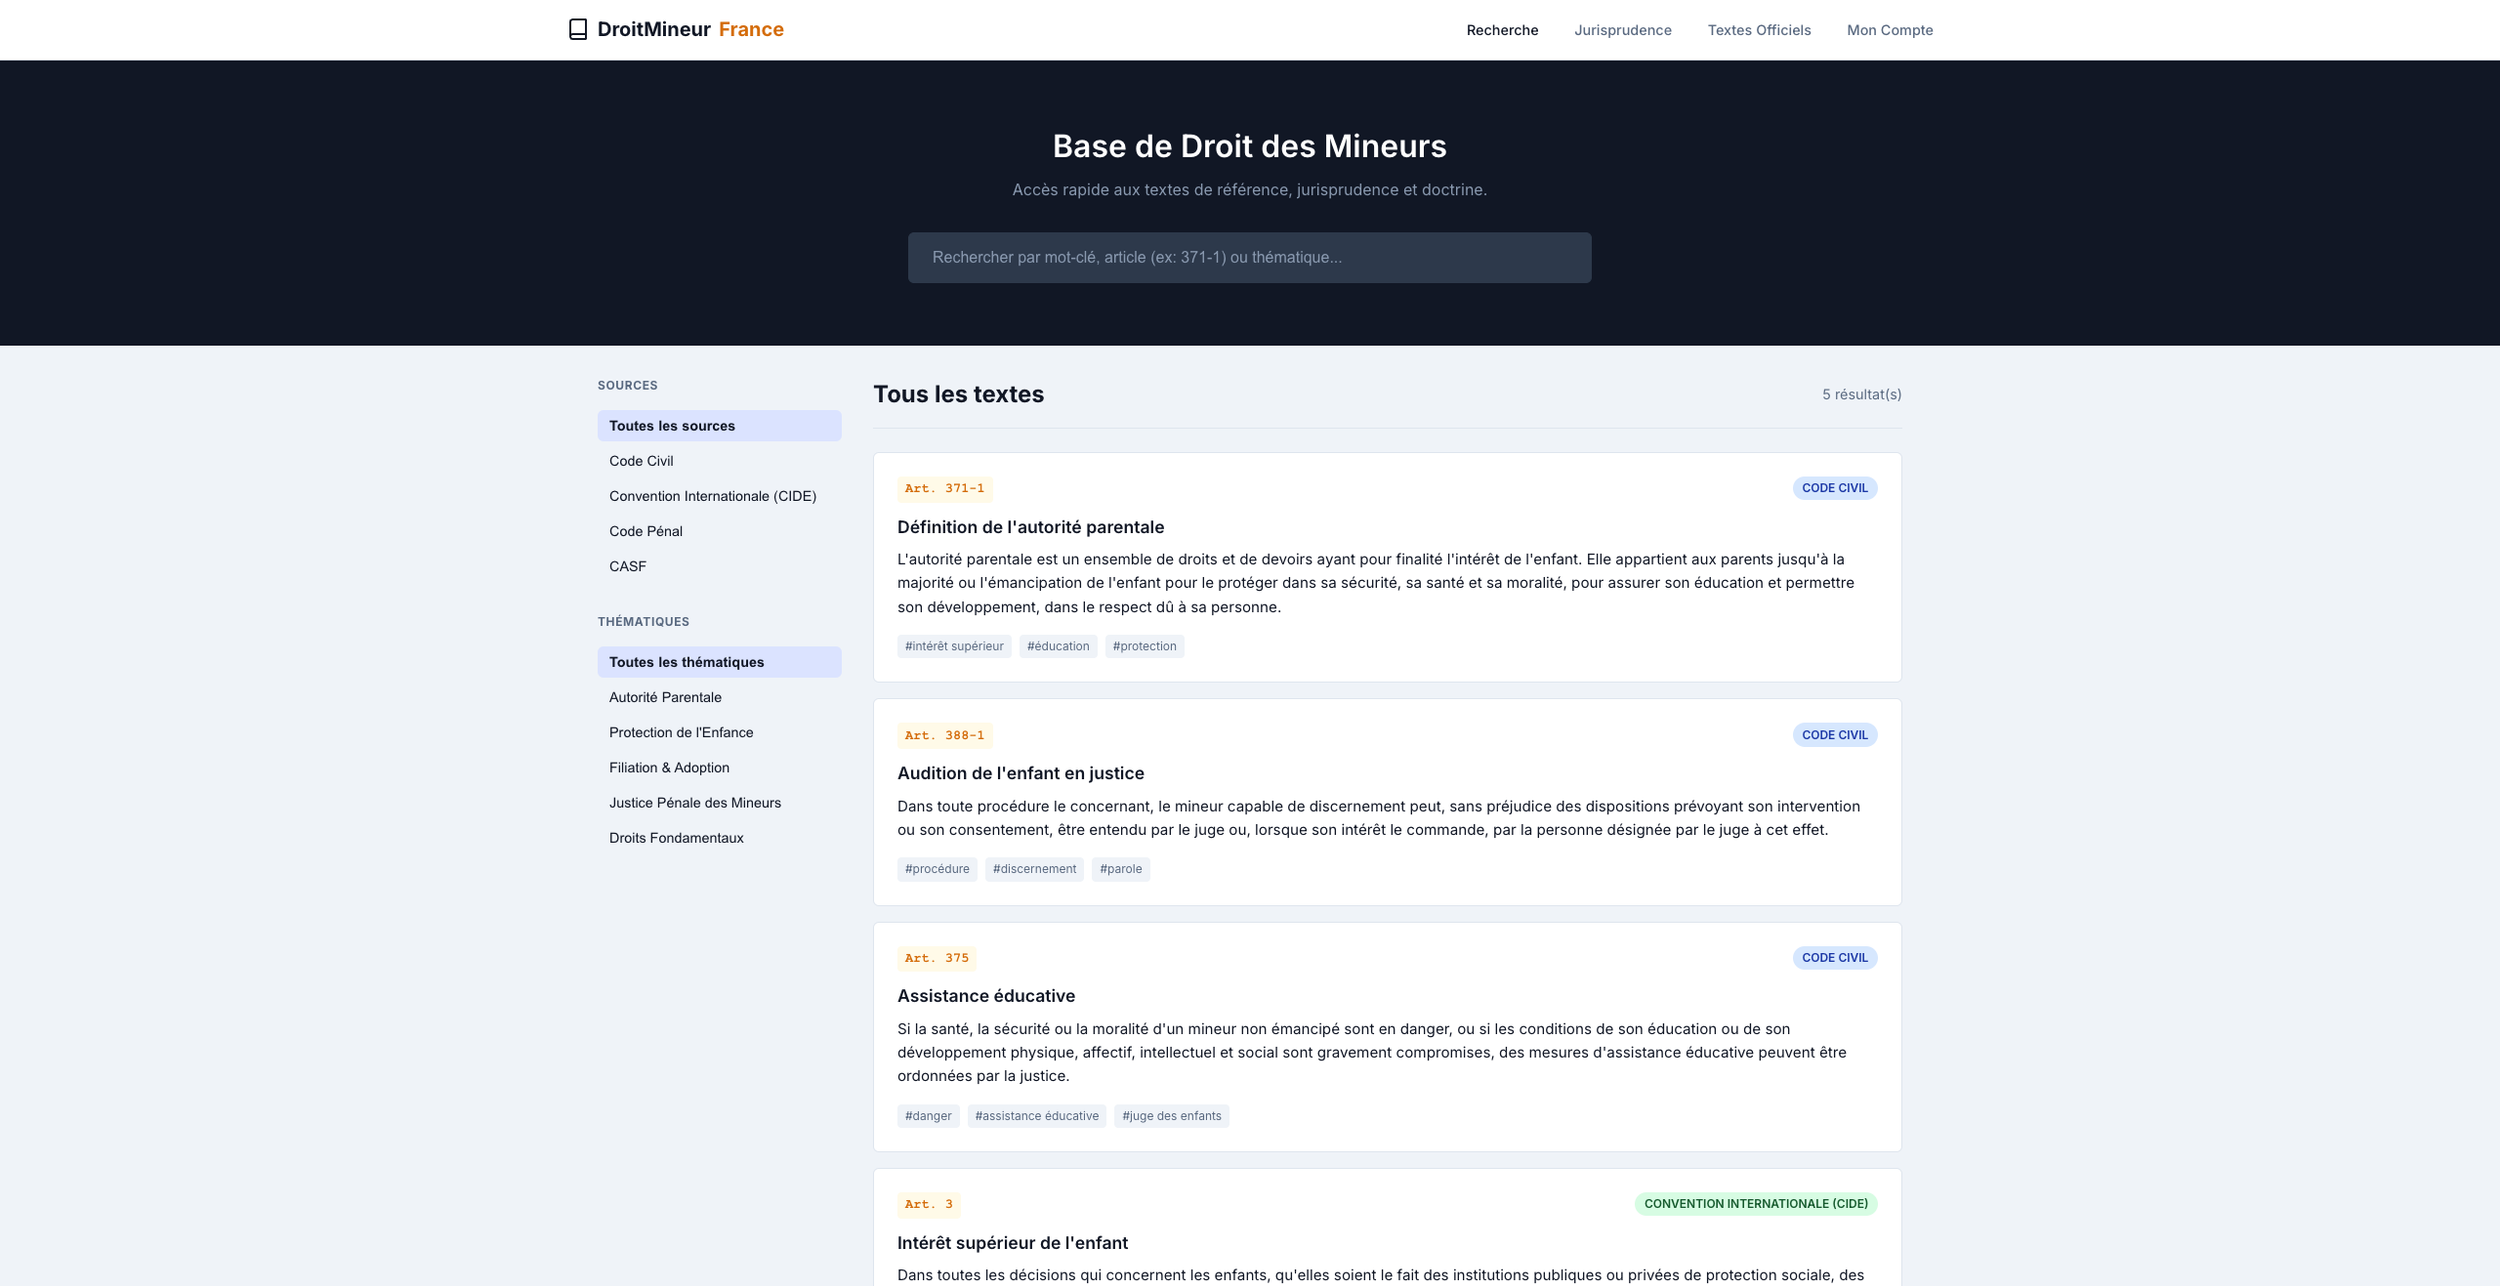The width and height of the screenshot is (2500, 1286).
Task: Open the Jurisprudence nav item
Action: point(1622,30)
